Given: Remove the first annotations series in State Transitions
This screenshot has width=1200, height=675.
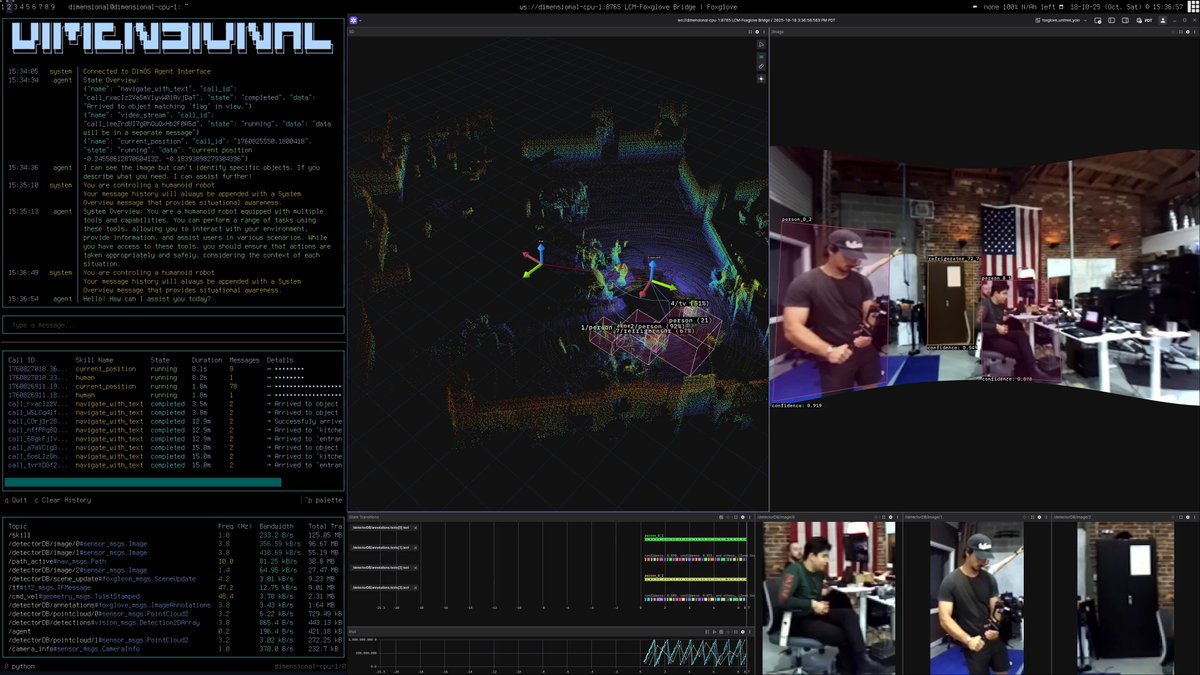Looking at the screenshot, I should pos(416,527).
